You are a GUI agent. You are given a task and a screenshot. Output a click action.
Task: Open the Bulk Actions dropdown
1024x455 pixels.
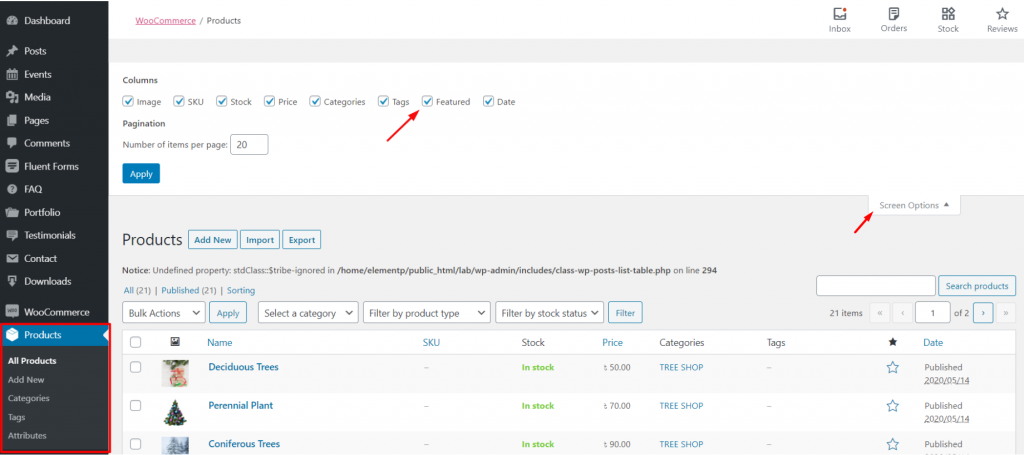tap(163, 313)
